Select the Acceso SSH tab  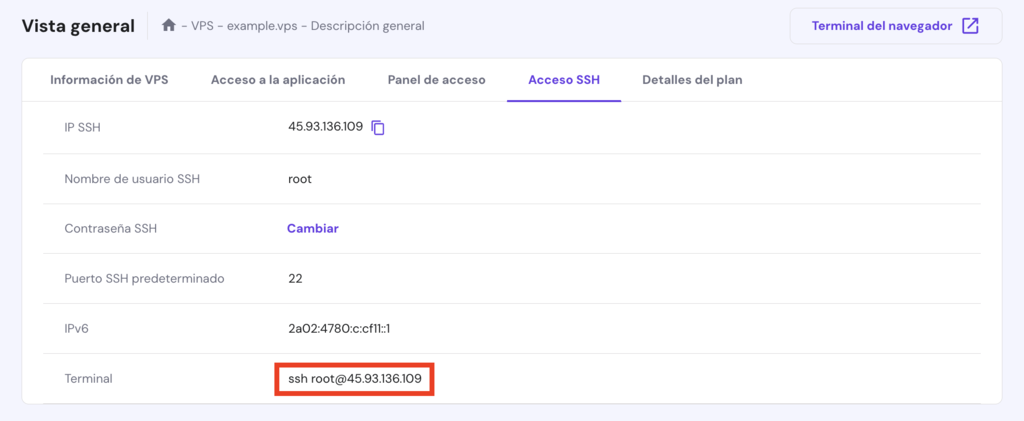[x=564, y=80]
